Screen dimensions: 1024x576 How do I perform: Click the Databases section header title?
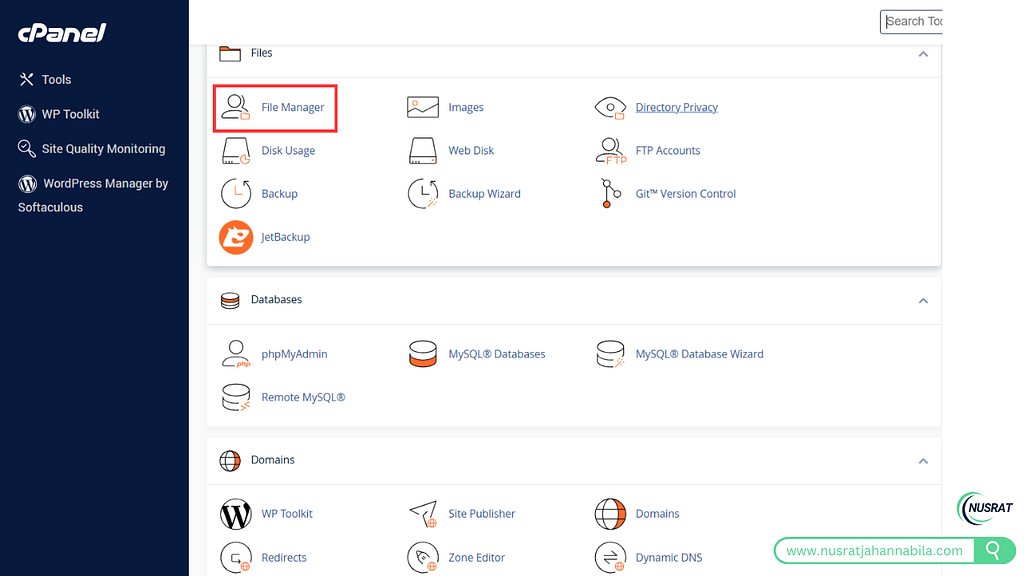pos(276,300)
